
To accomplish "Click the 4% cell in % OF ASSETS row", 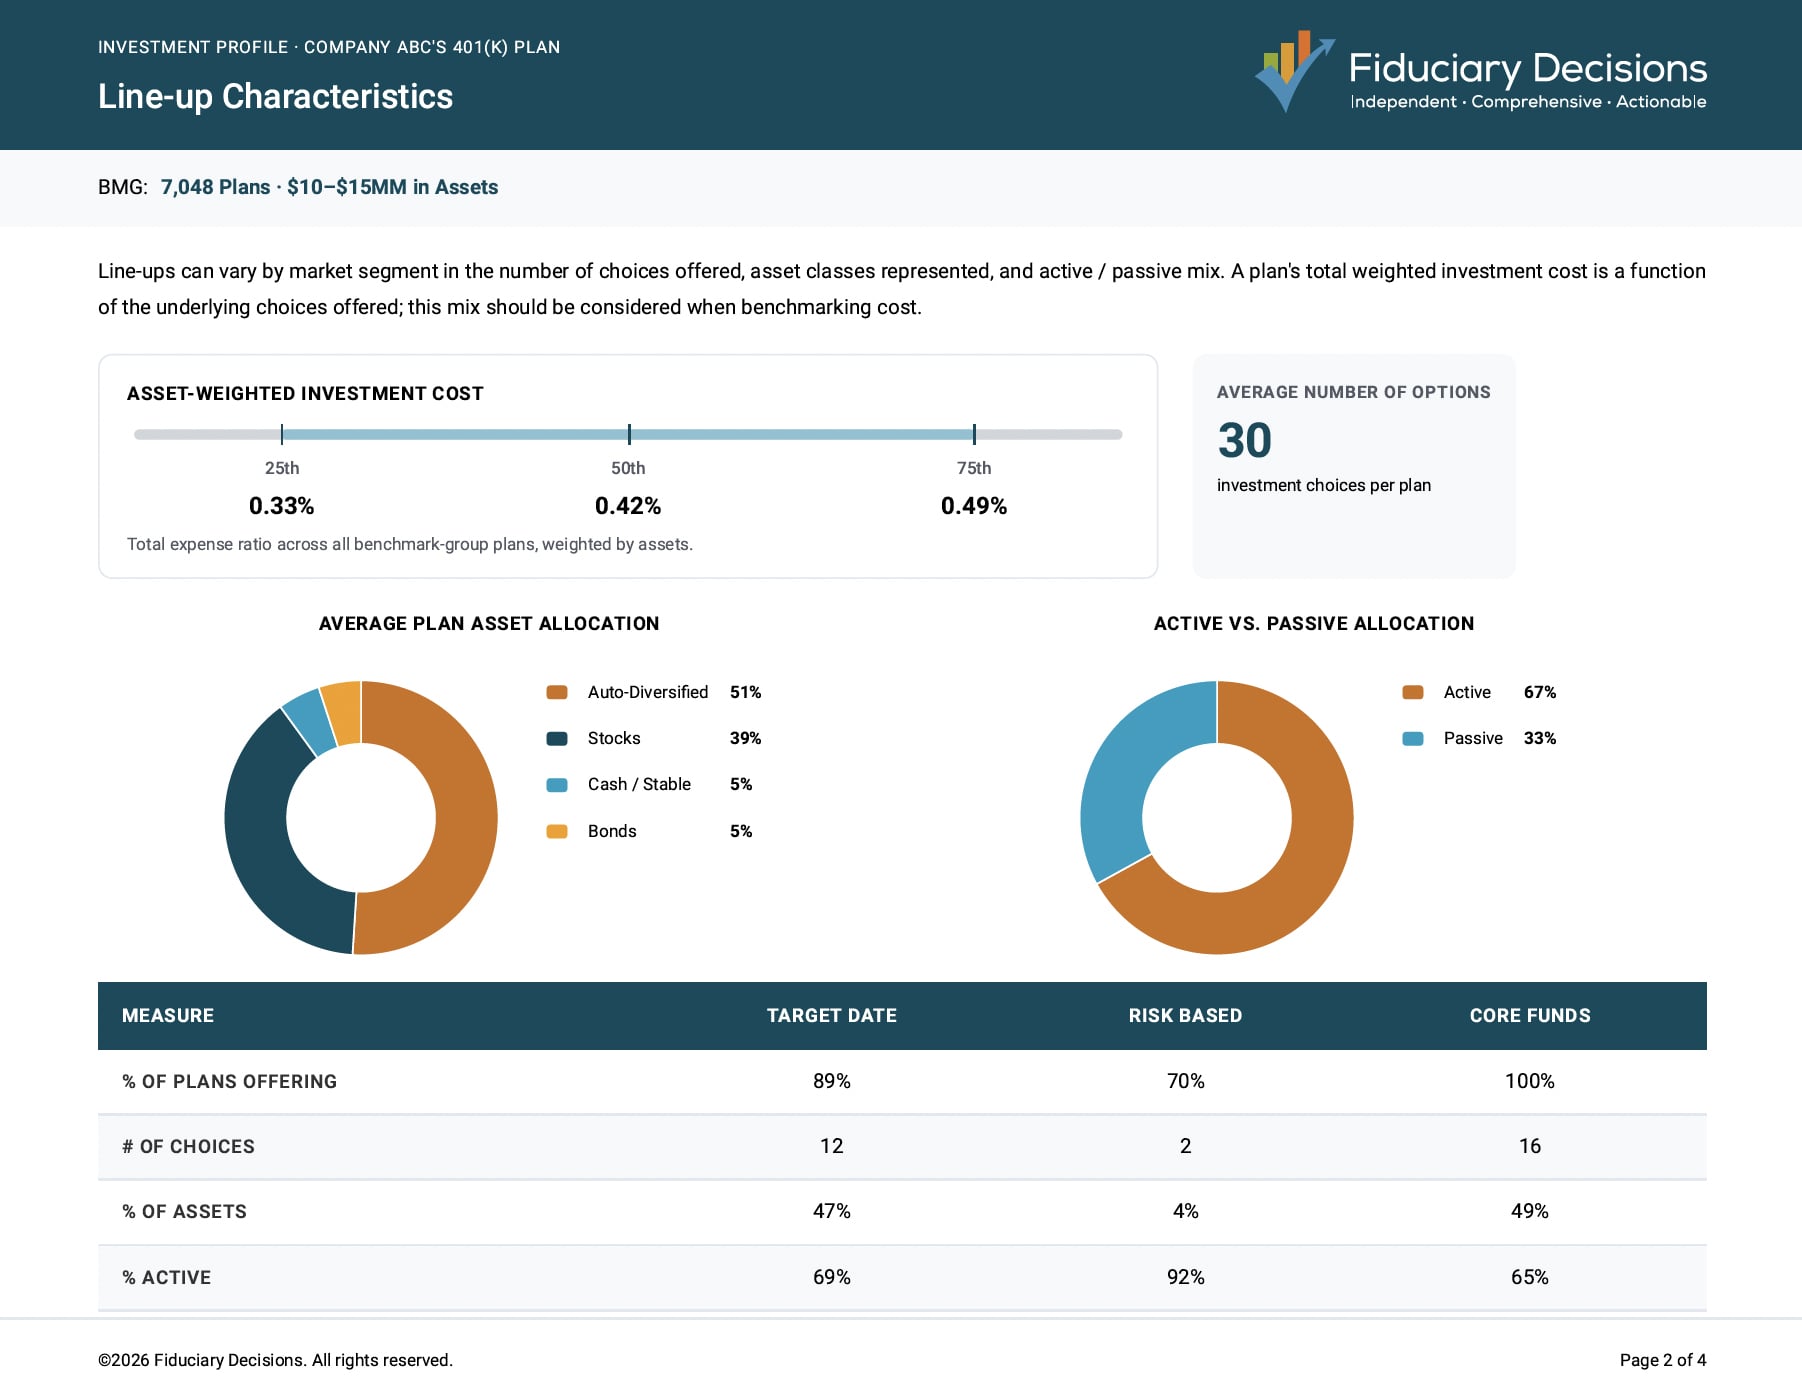I will (1186, 1211).
